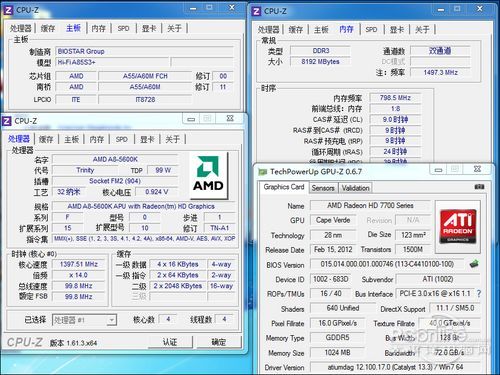Click the Bus Interface question mark
This screenshot has width=500, height=375.
[x=479, y=294]
